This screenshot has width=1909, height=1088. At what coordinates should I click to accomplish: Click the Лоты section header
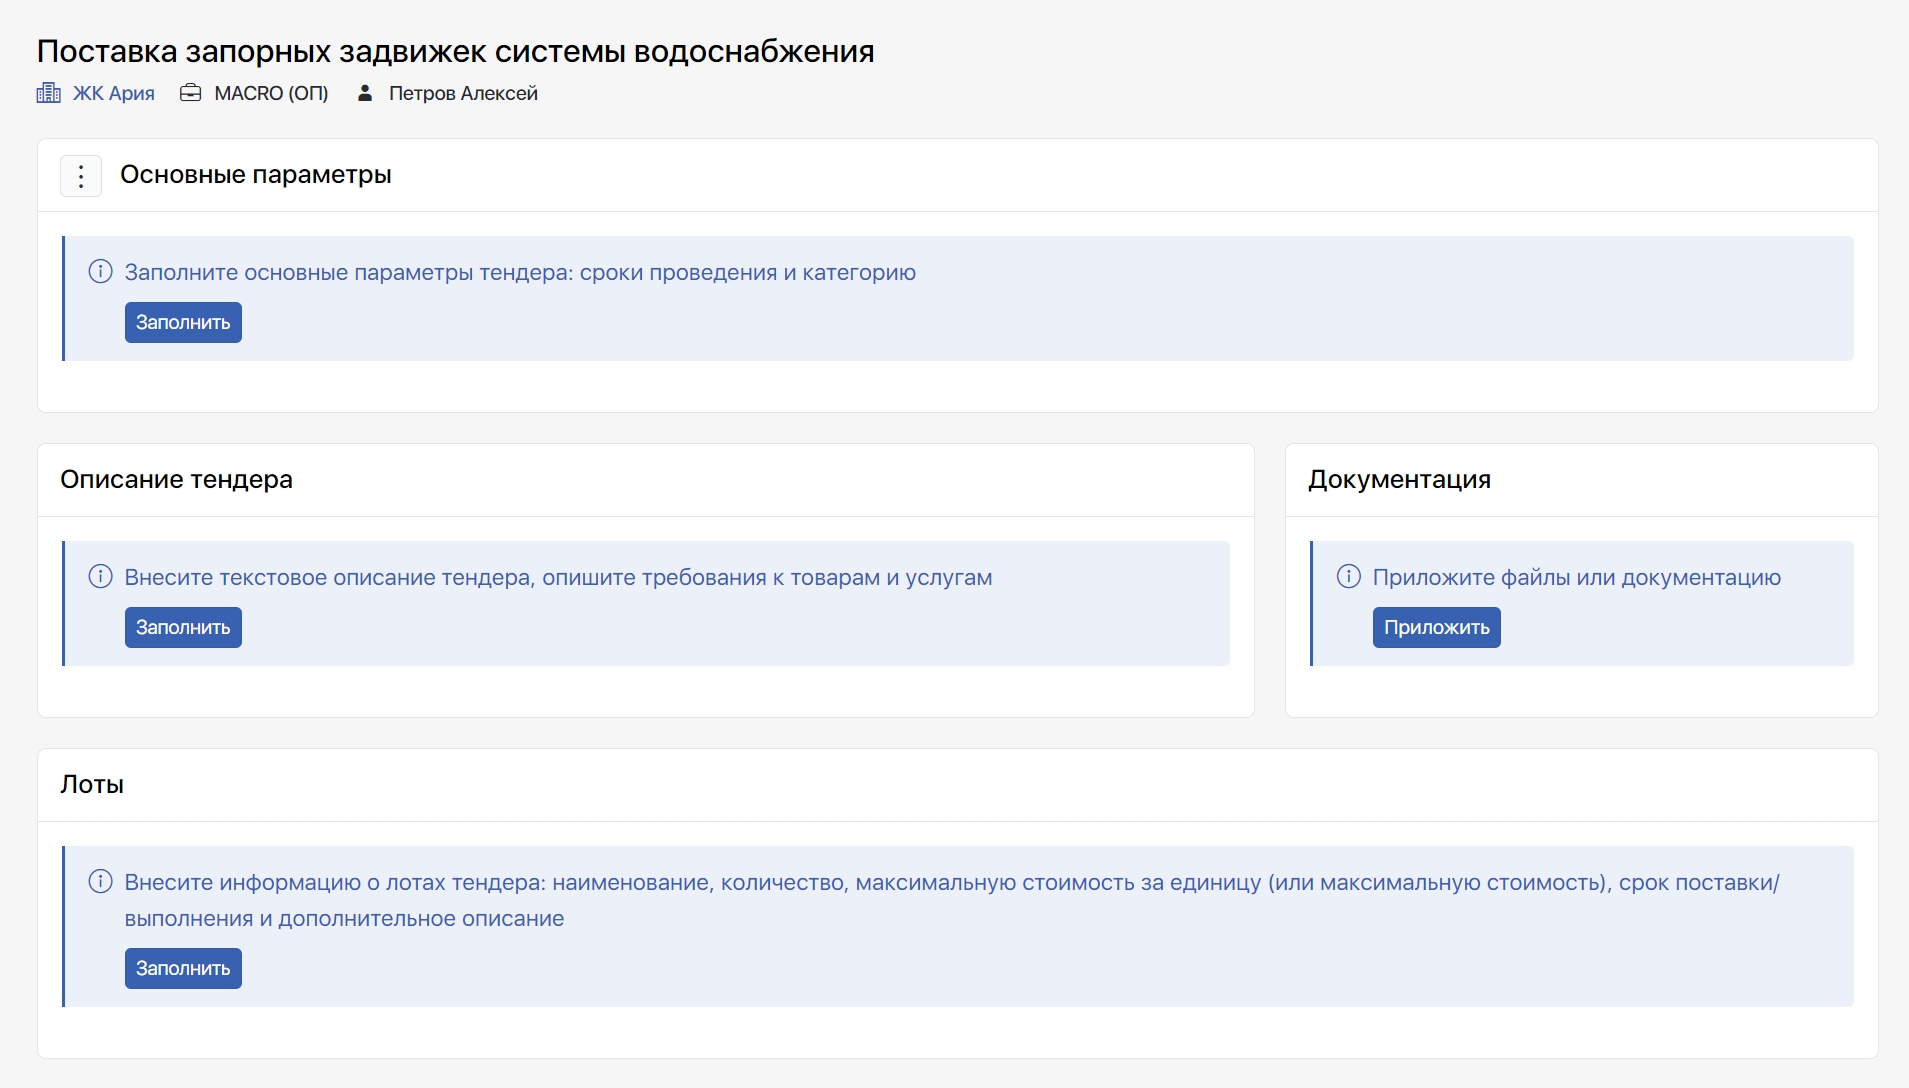pos(92,785)
